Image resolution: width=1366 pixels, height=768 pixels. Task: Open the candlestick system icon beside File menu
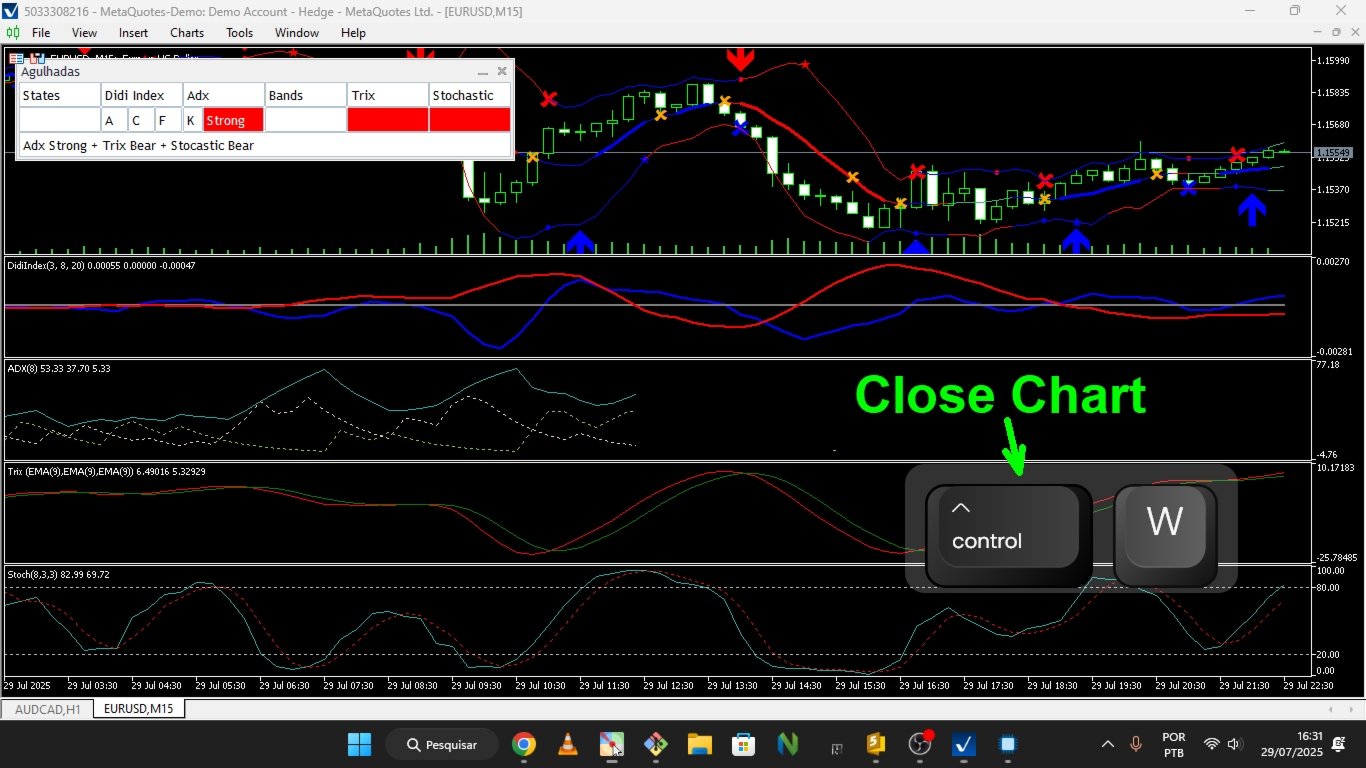(15, 33)
